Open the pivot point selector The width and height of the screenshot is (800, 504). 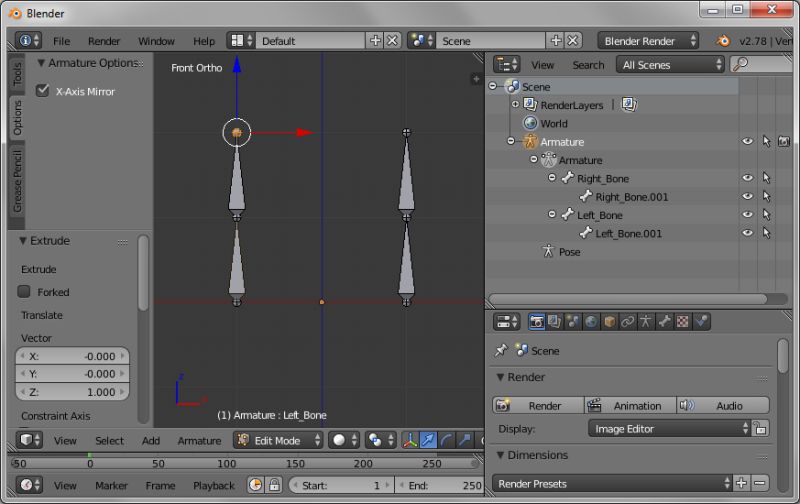pyautogui.click(x=381, y=440)
